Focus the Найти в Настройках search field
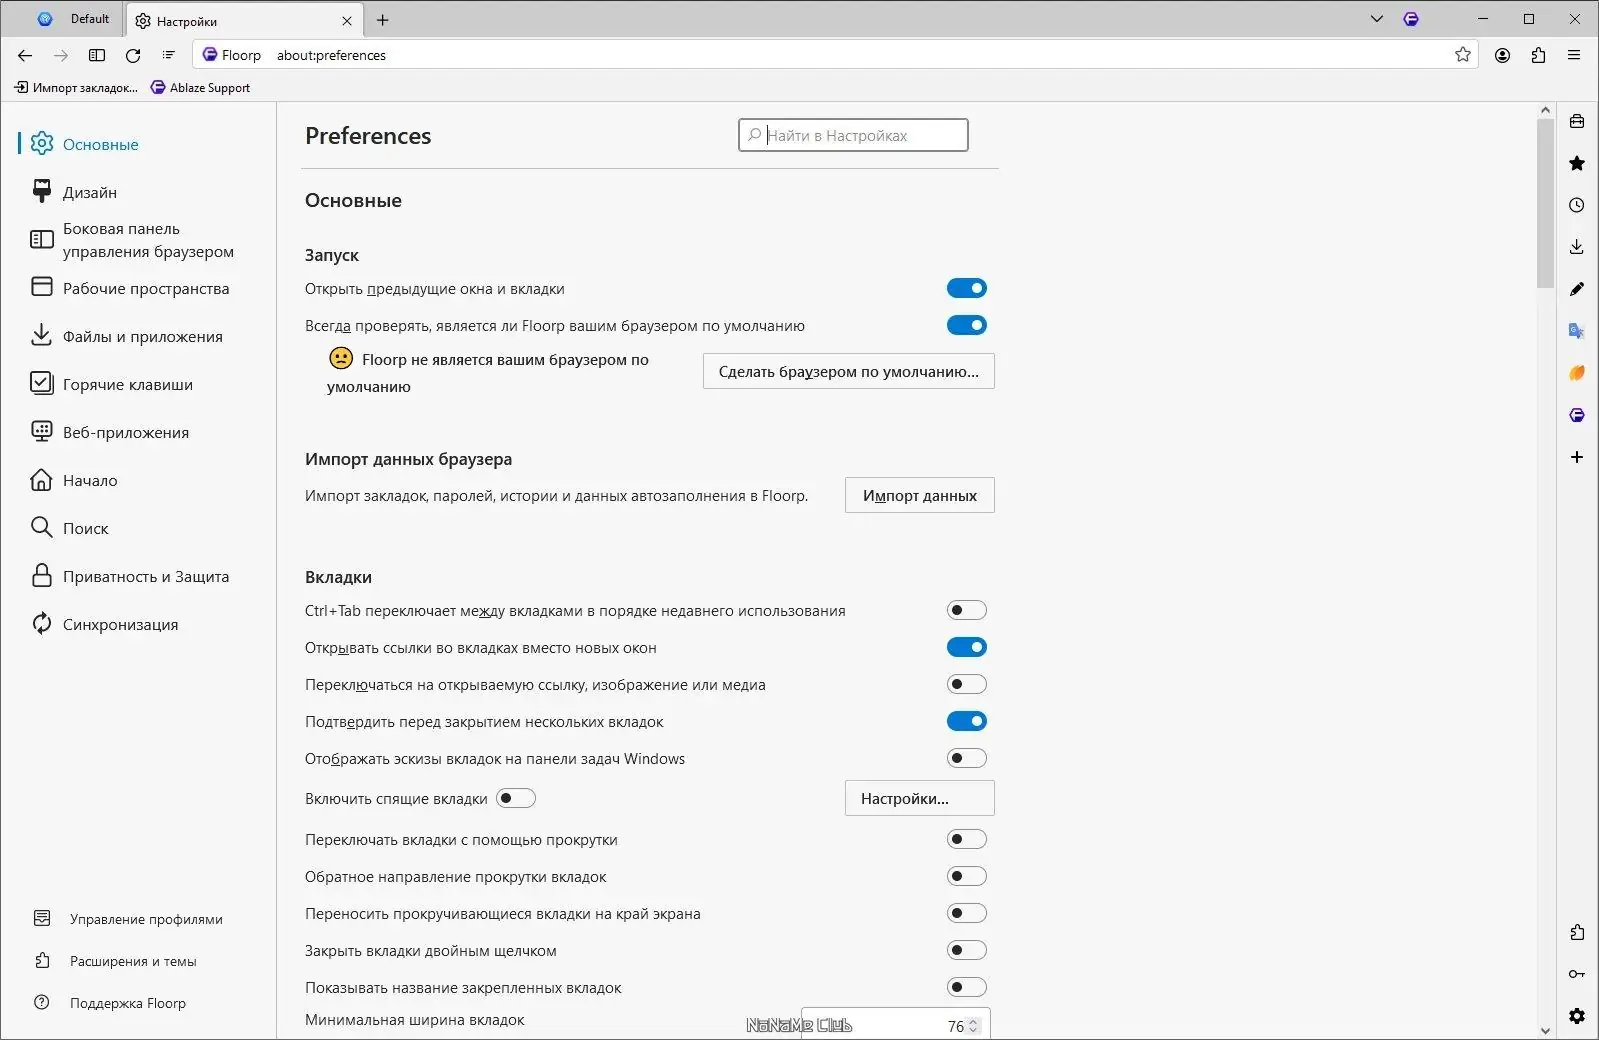 853,135
